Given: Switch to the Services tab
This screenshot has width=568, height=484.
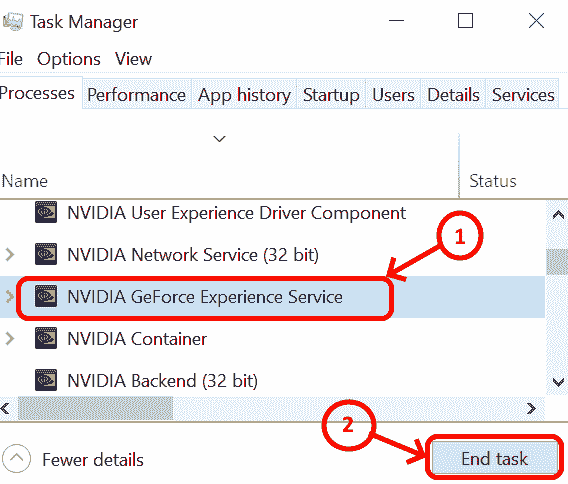Looking at the screenshot, I should 523,95.
